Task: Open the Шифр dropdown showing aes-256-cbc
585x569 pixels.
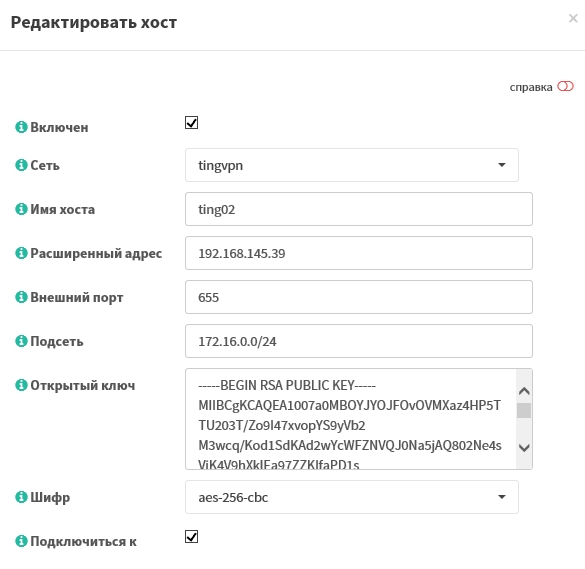Action: coord(352,497)
